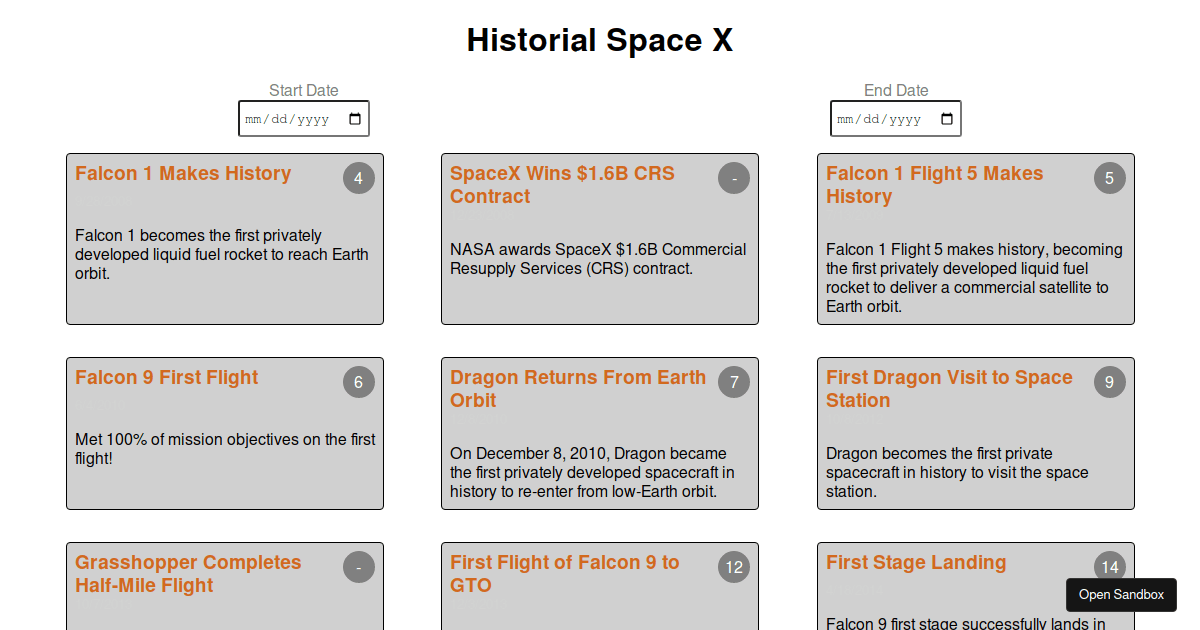Click the End Date input field
This screenshot has height=630, width=1200.
coord(896,118)
